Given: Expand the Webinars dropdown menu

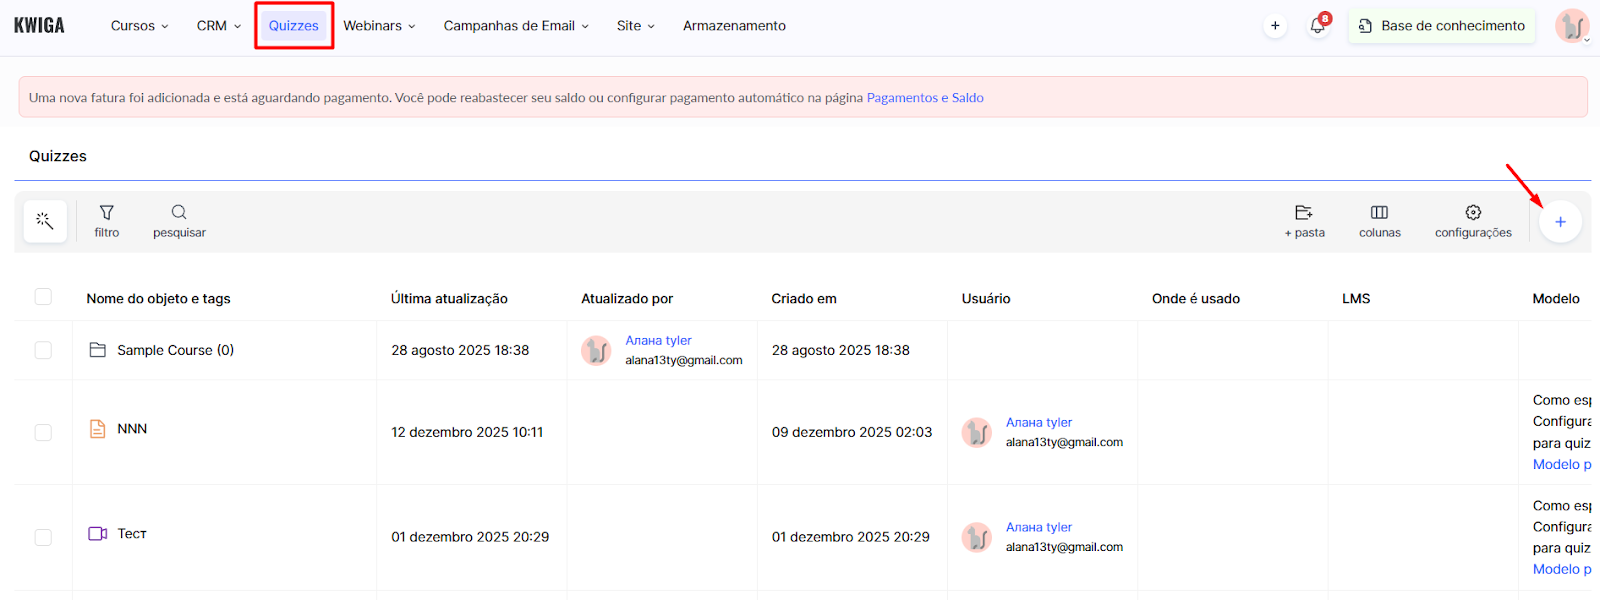Looking at the screenshot, I should coord(379,26).
